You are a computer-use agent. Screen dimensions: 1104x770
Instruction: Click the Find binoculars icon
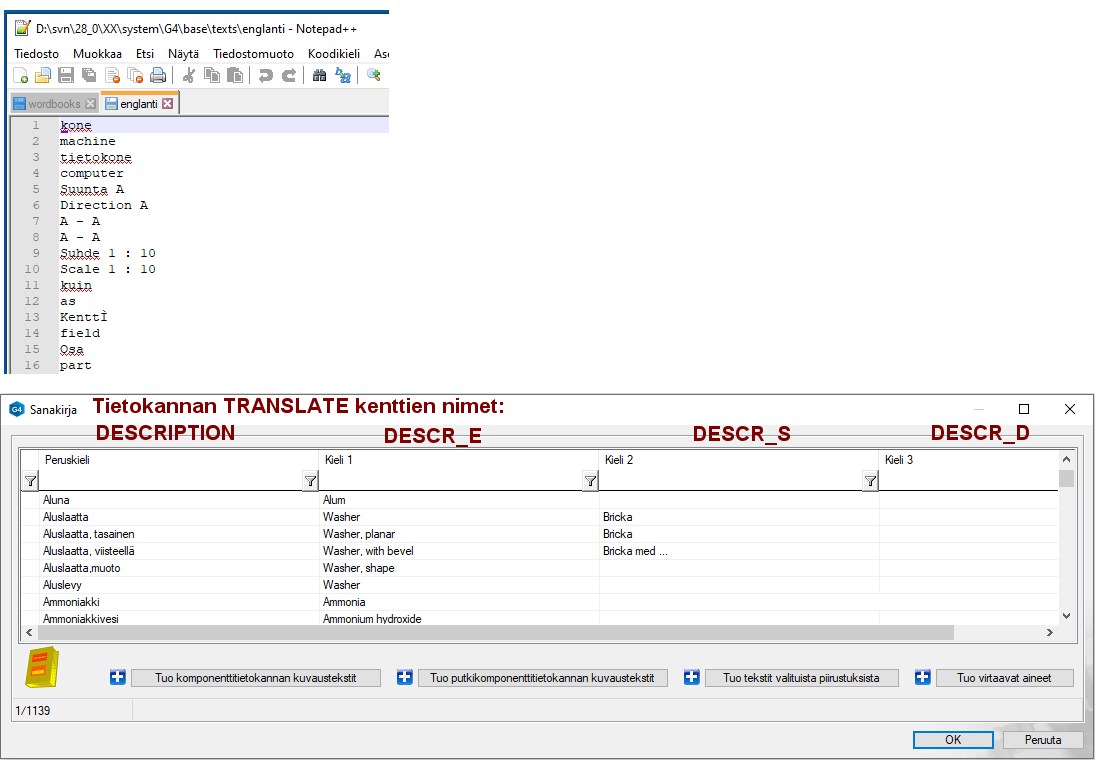320,75
